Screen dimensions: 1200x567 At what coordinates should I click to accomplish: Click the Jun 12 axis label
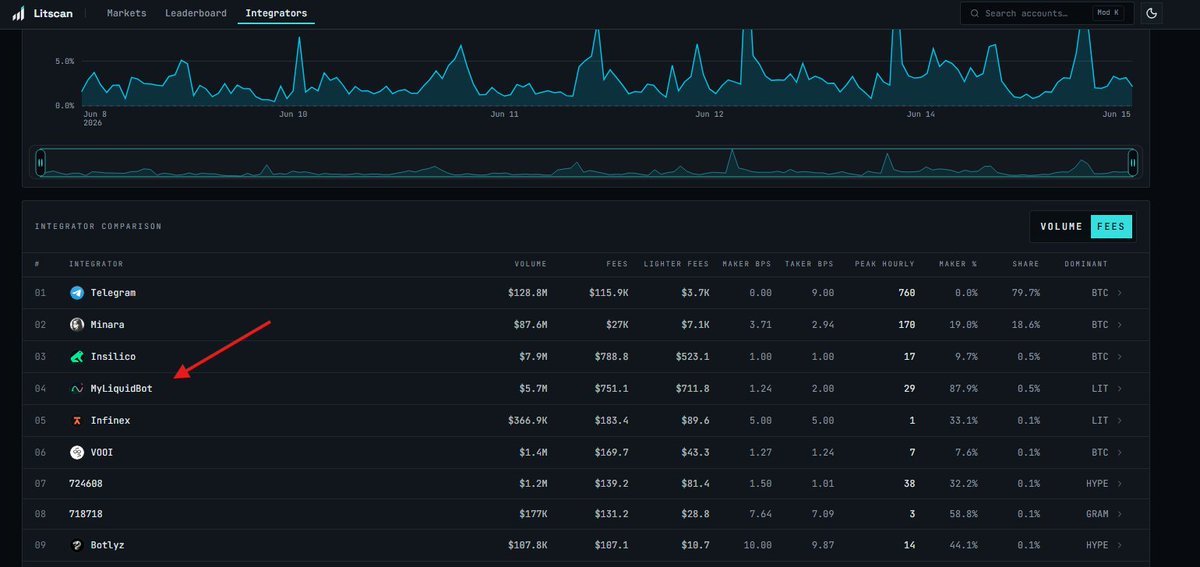tap(709, 115)
